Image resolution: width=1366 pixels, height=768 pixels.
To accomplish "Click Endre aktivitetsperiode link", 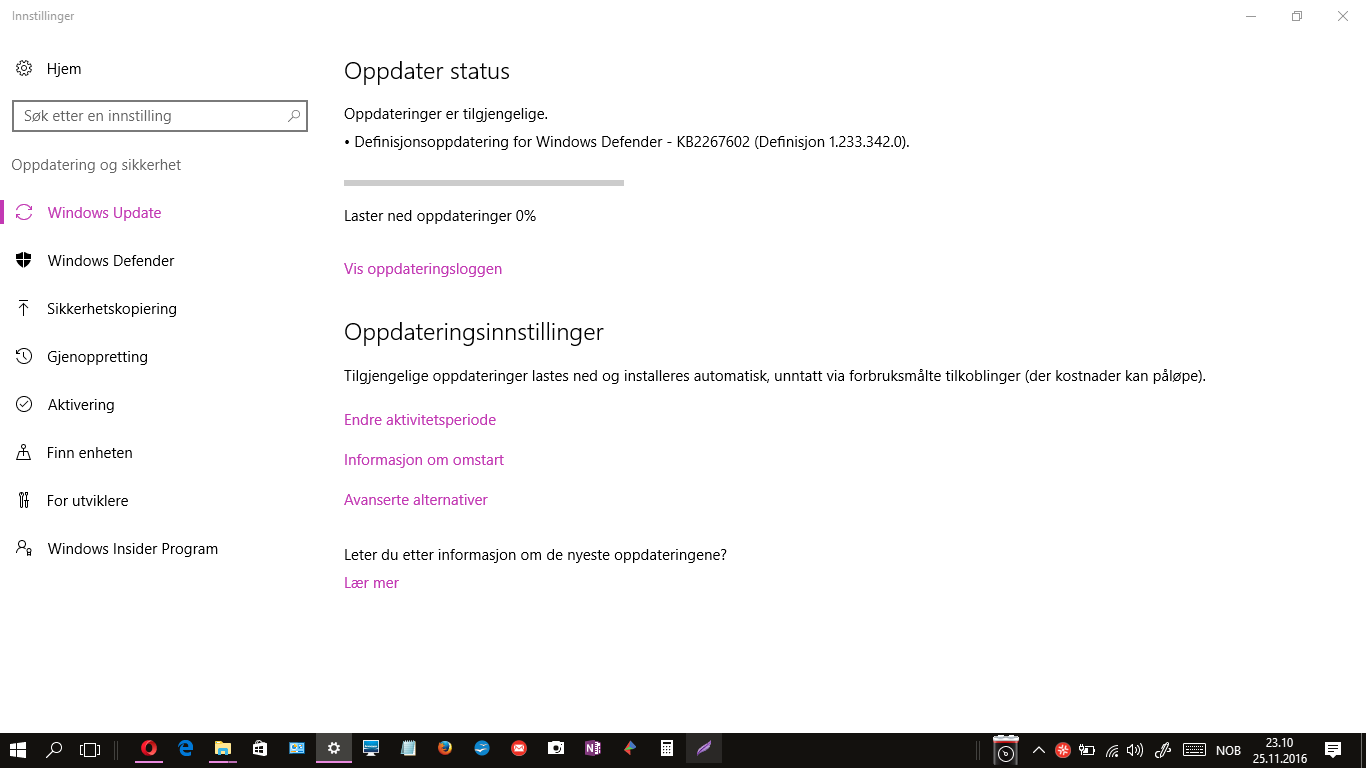I will (420, 420).
